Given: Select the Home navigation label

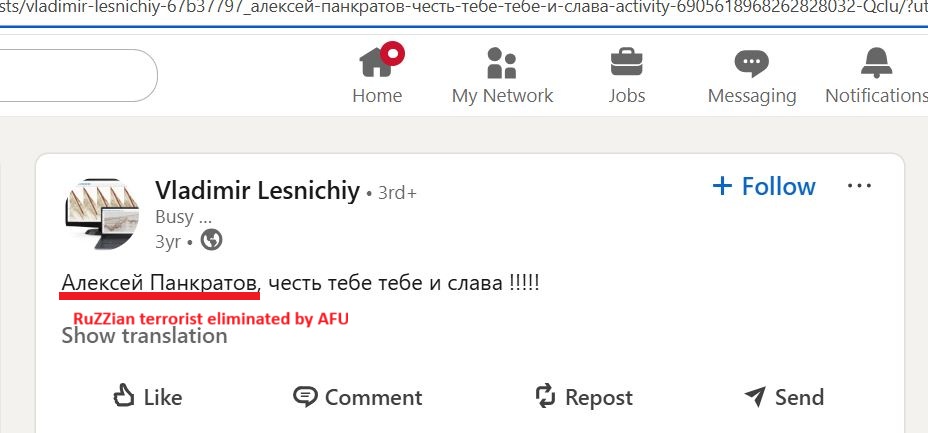Looking at the screenshot, I should click(x=377, y=96).
